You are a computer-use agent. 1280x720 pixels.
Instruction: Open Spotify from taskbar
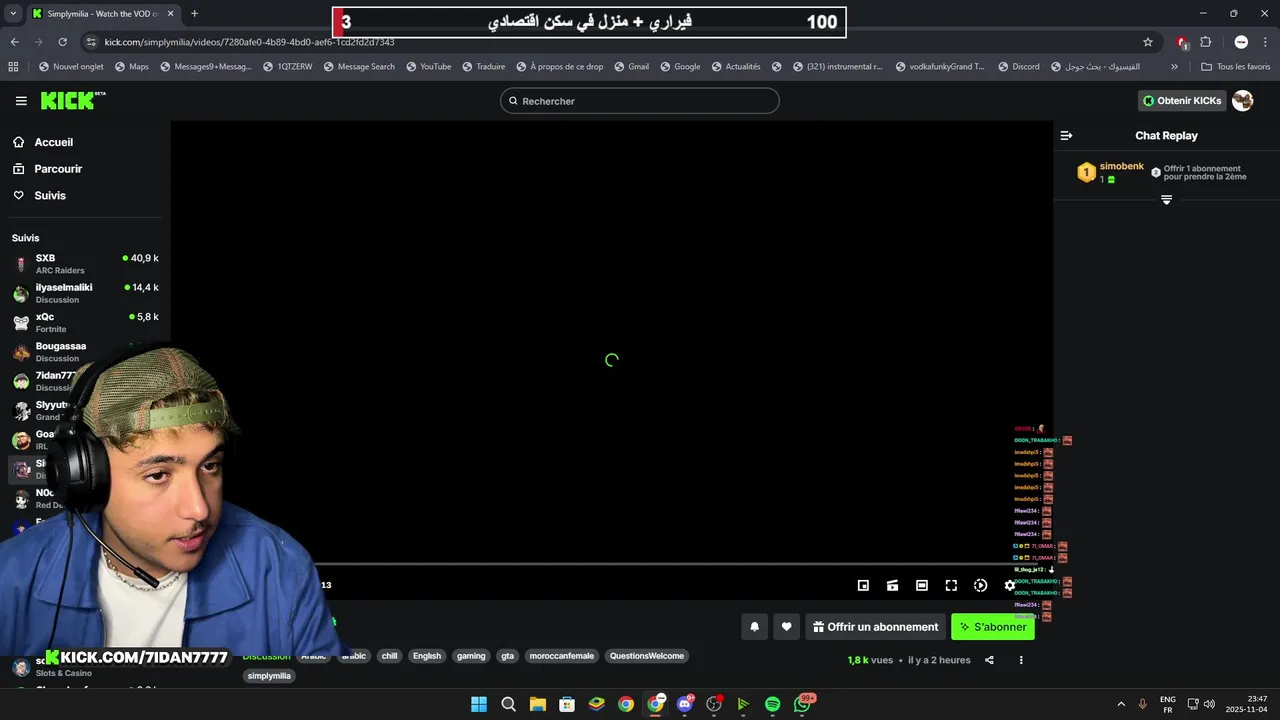tap(772, 704)
